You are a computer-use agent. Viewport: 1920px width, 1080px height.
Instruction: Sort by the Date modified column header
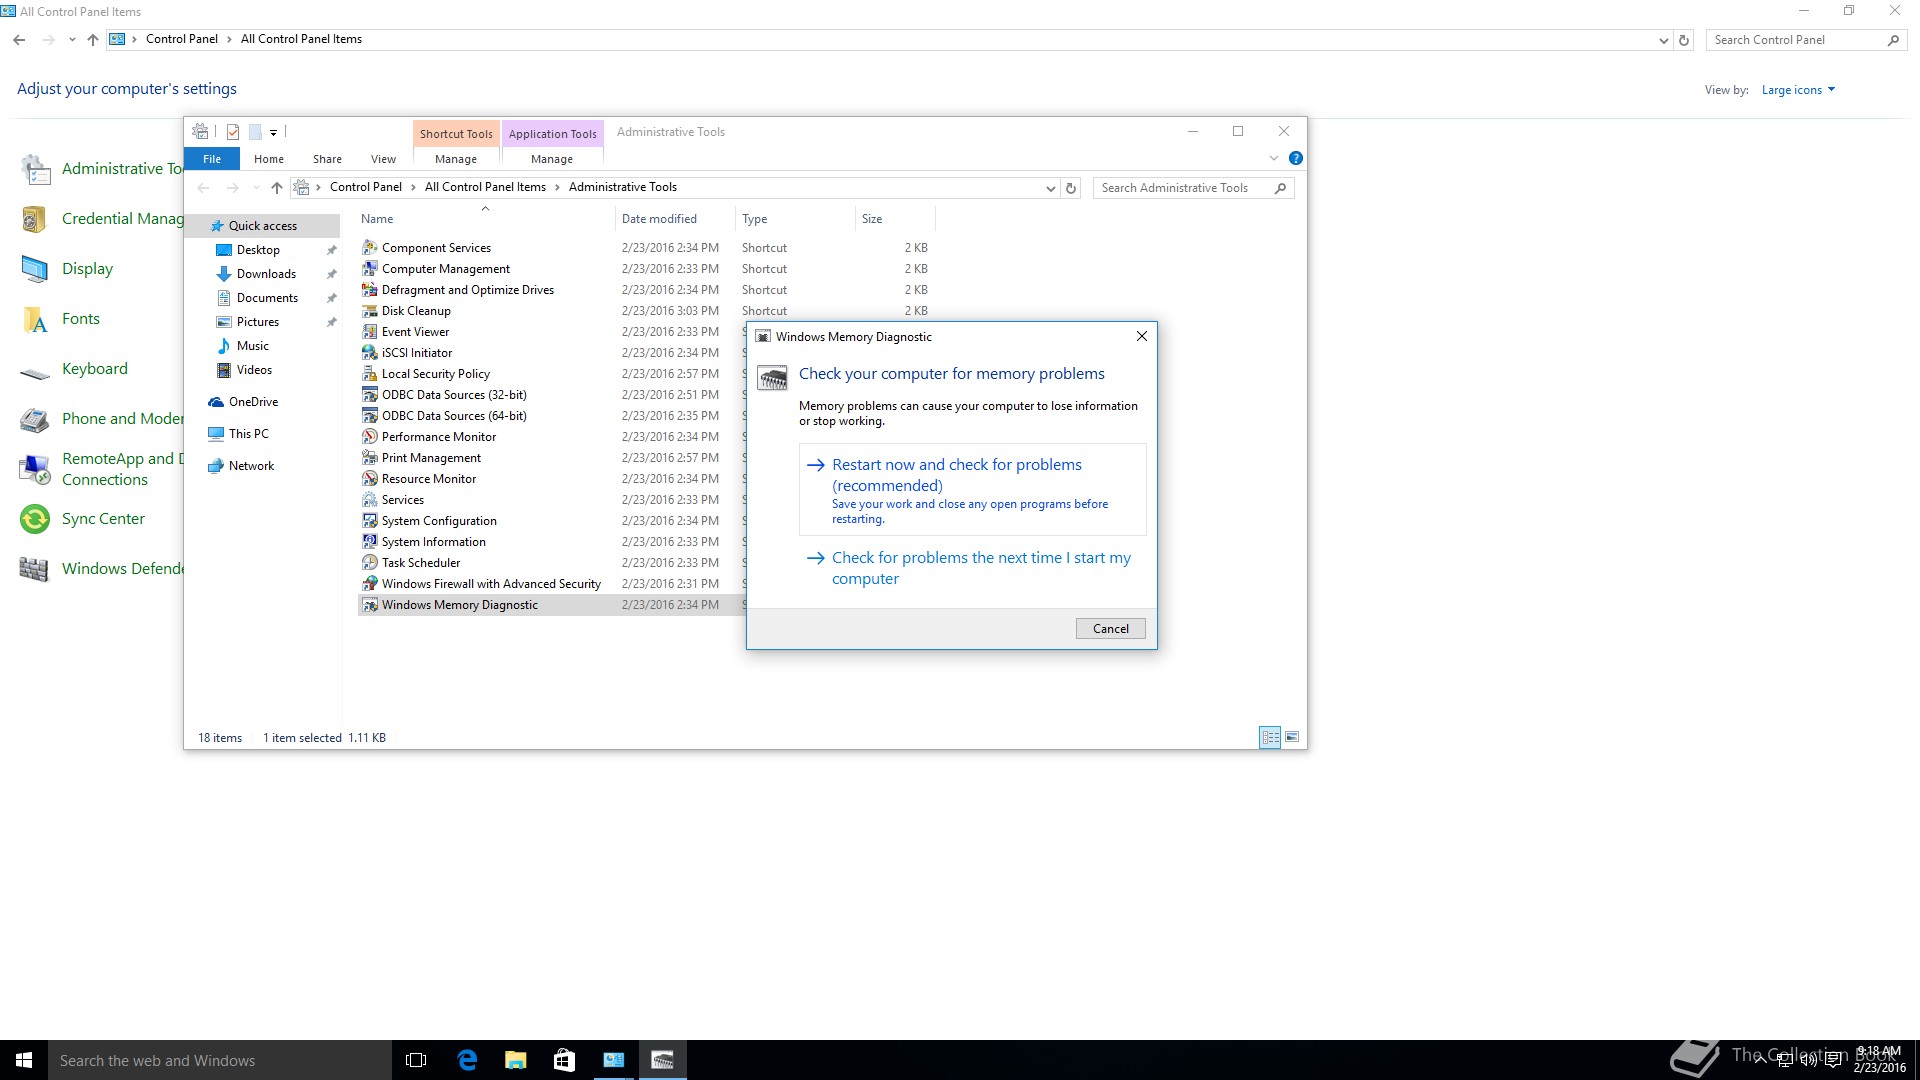pyautogui.click(x=674, y=219)
